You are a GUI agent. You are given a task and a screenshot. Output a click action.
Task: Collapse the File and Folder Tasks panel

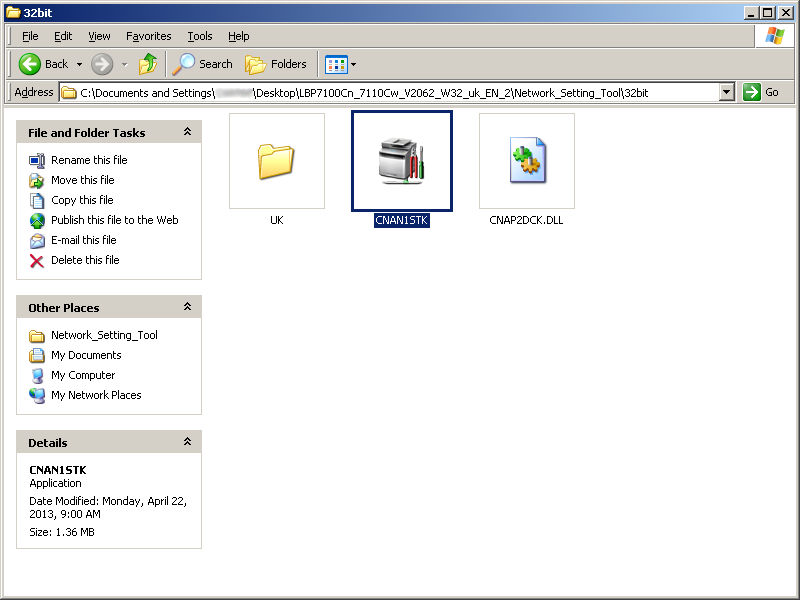pos(187,132)
